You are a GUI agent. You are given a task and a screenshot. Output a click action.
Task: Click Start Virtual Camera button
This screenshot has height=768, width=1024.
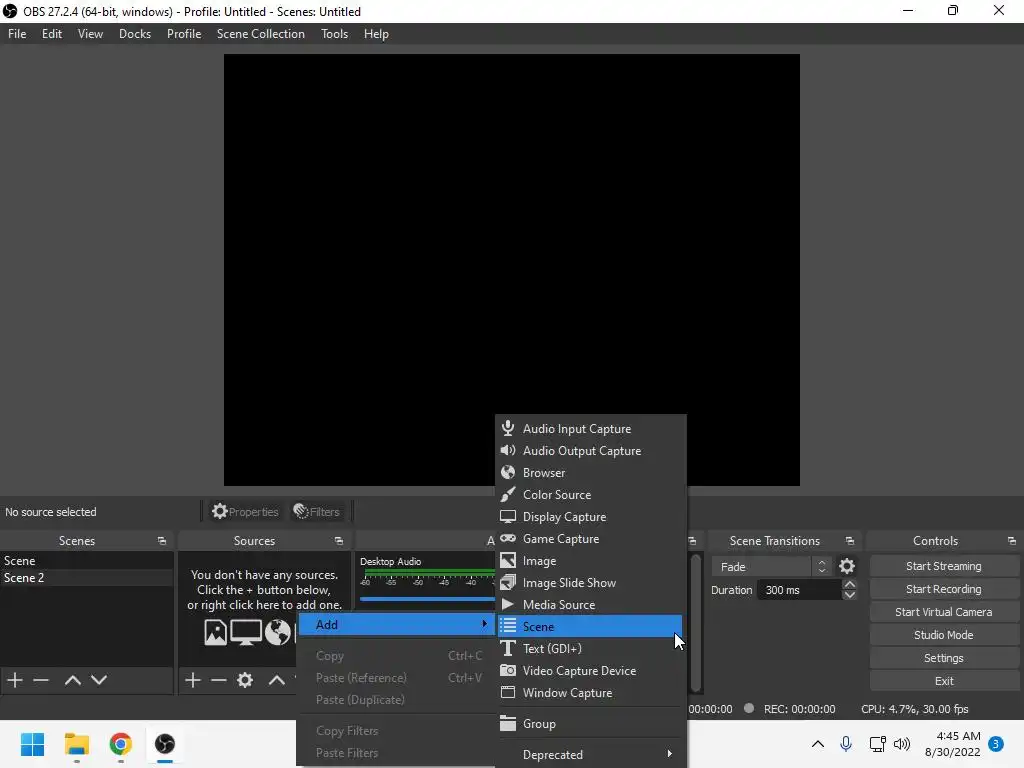click(944, 612)
